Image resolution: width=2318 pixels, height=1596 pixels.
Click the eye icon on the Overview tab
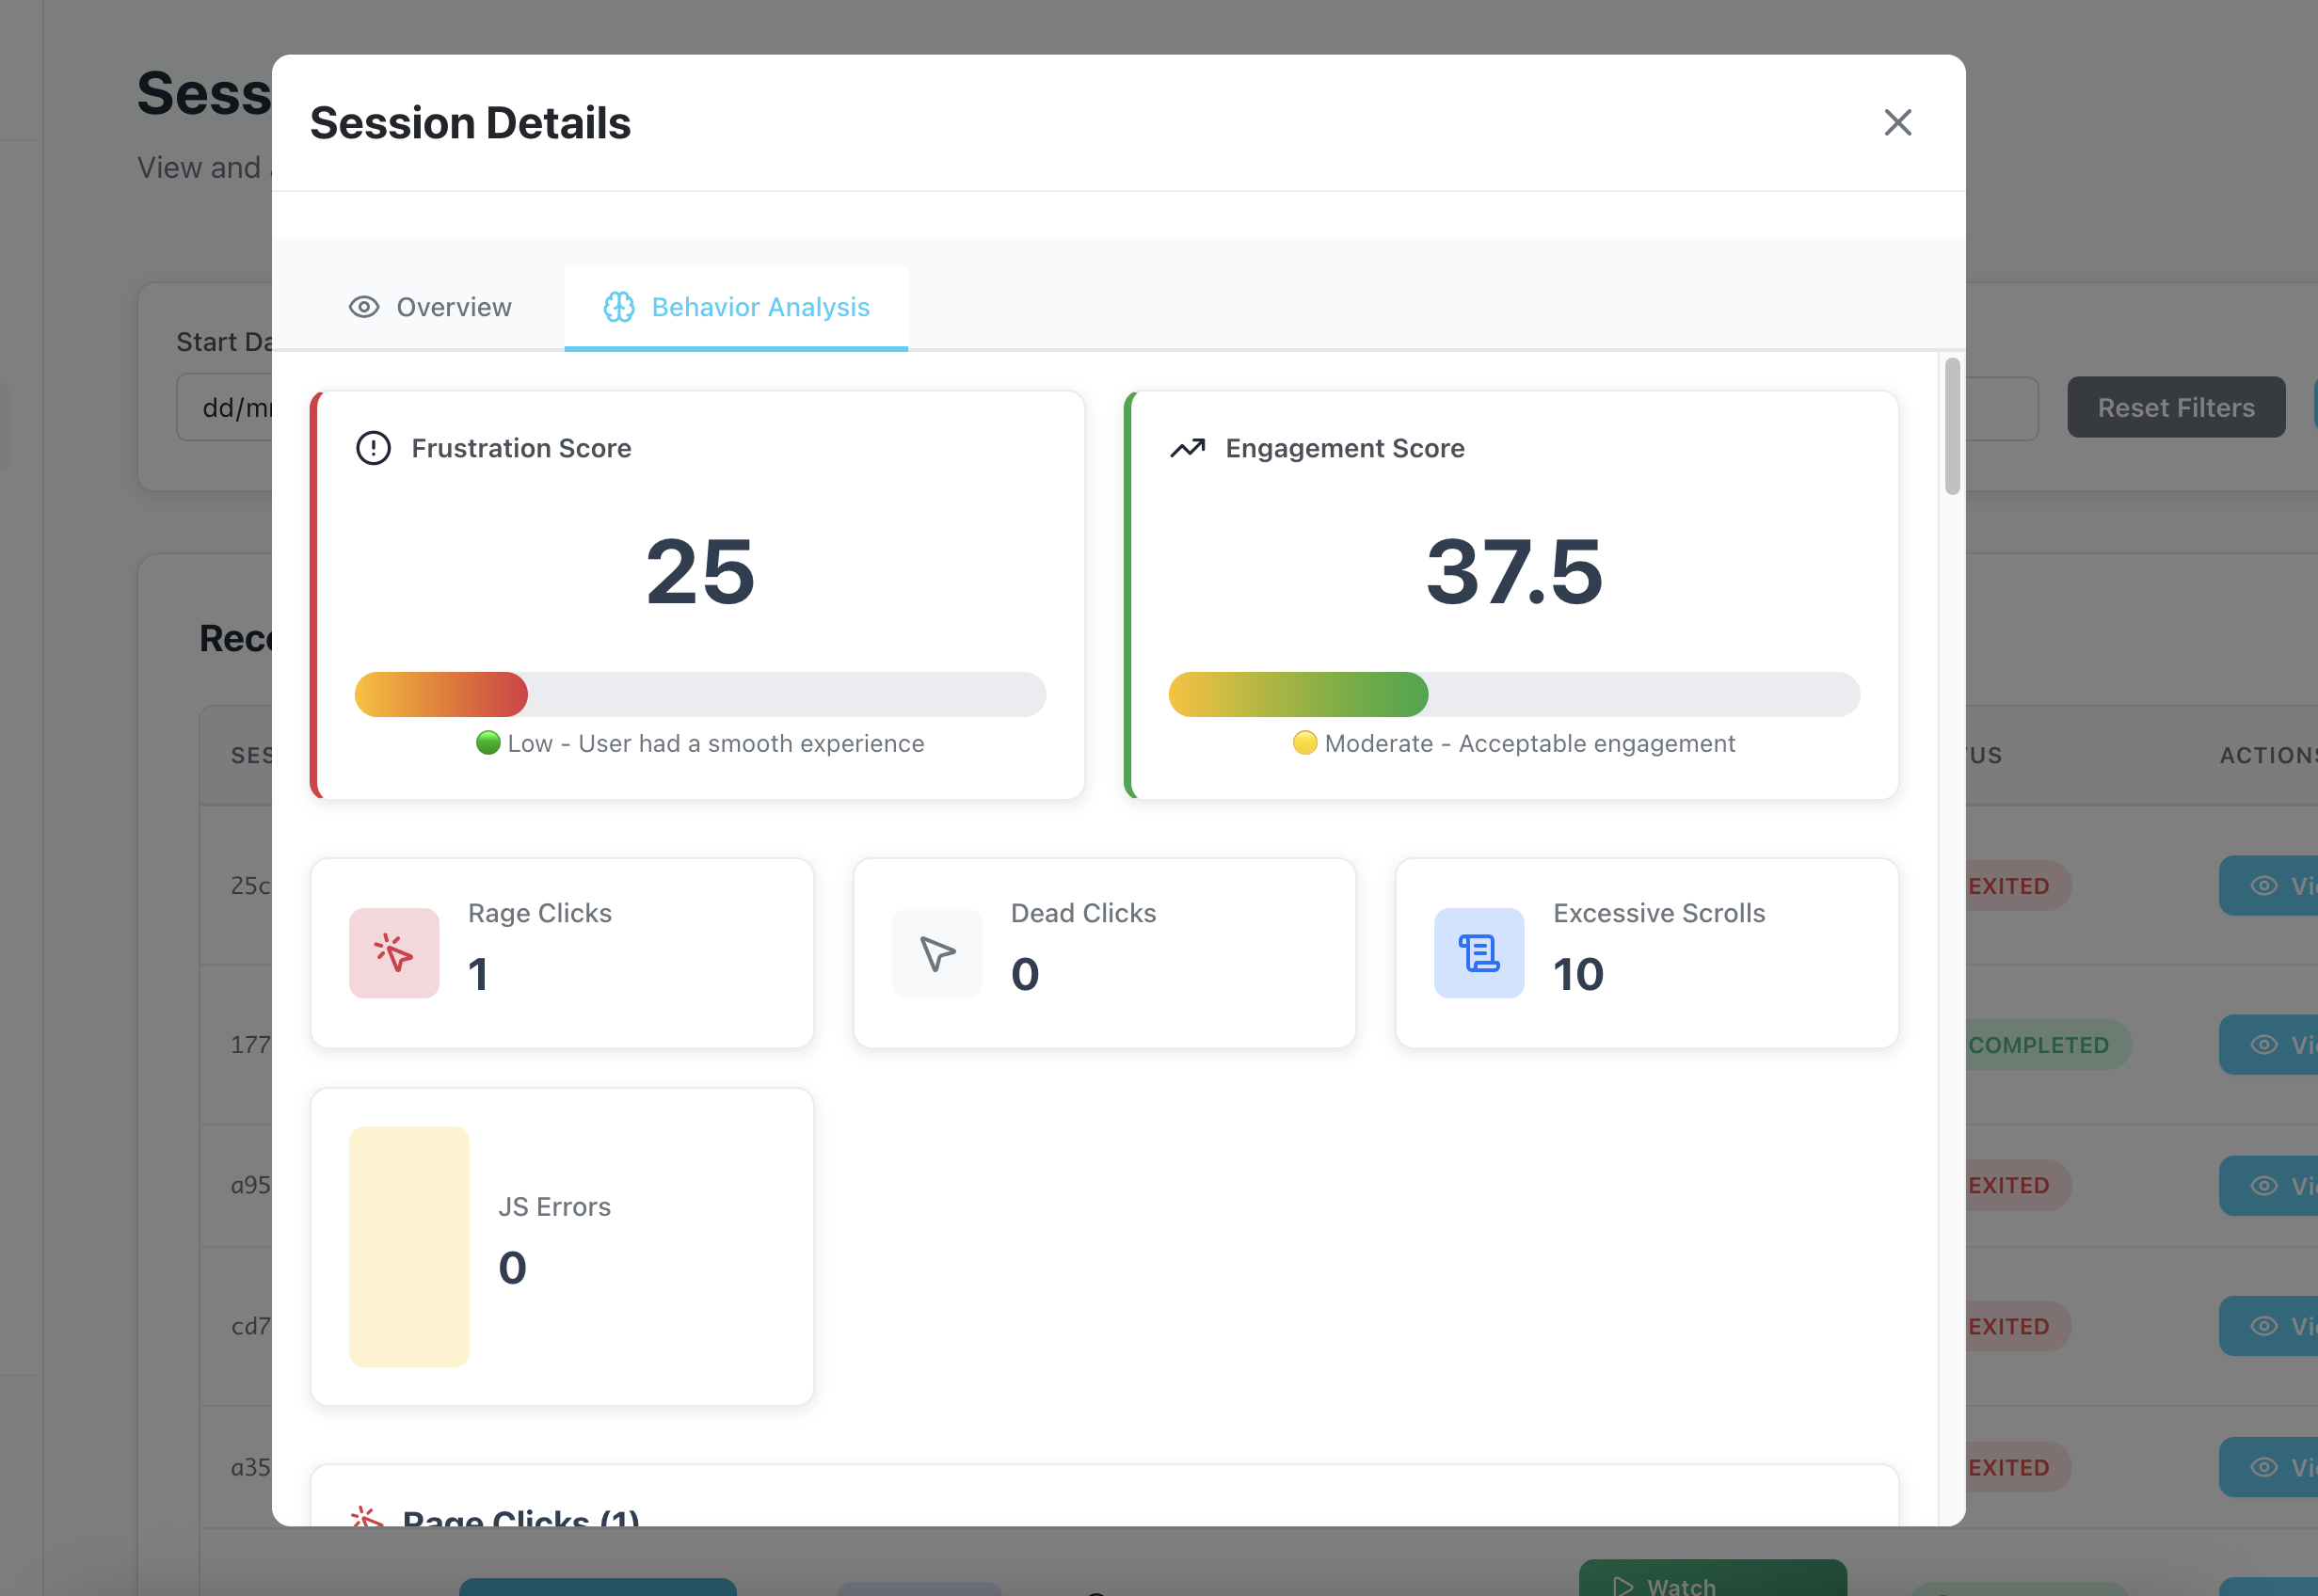coord(363,307)
